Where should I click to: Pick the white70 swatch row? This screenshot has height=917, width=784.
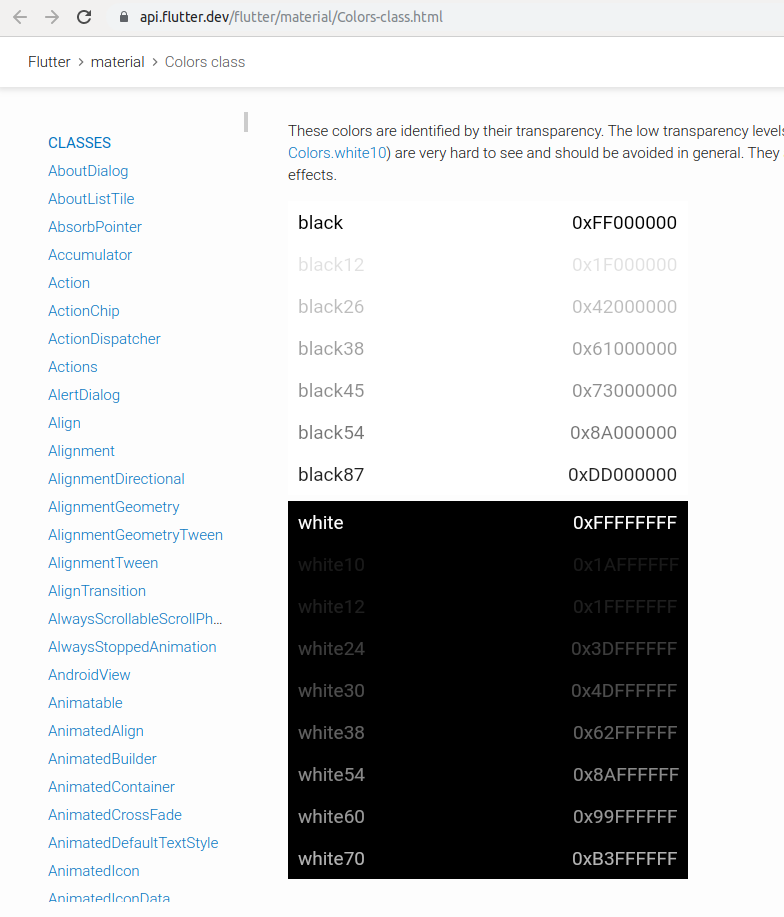tap(487, 859)
